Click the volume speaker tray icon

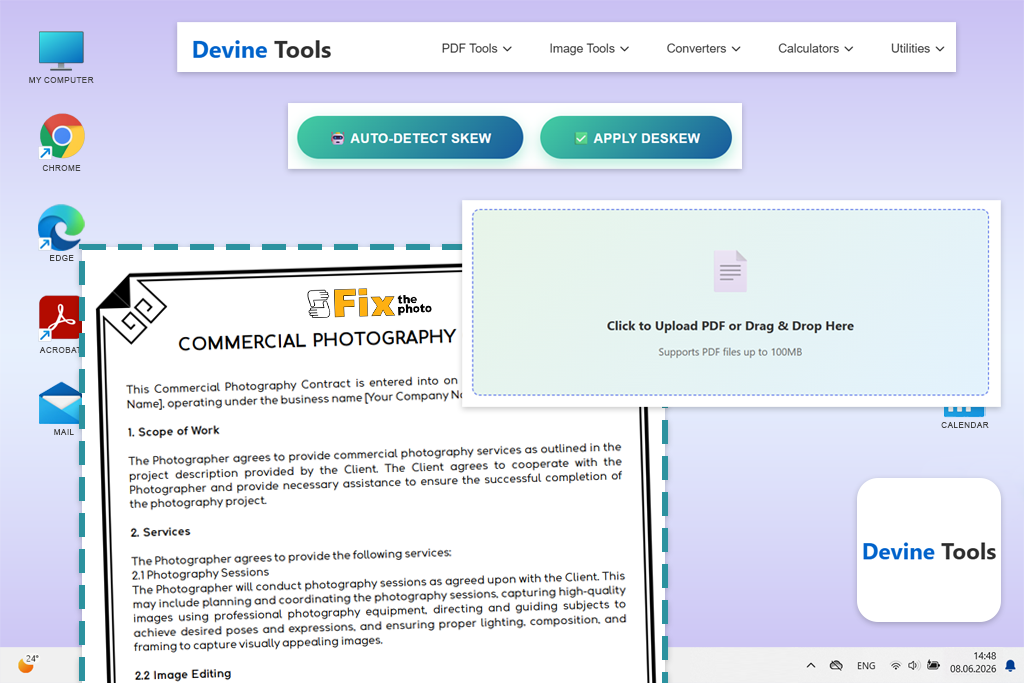913,665
